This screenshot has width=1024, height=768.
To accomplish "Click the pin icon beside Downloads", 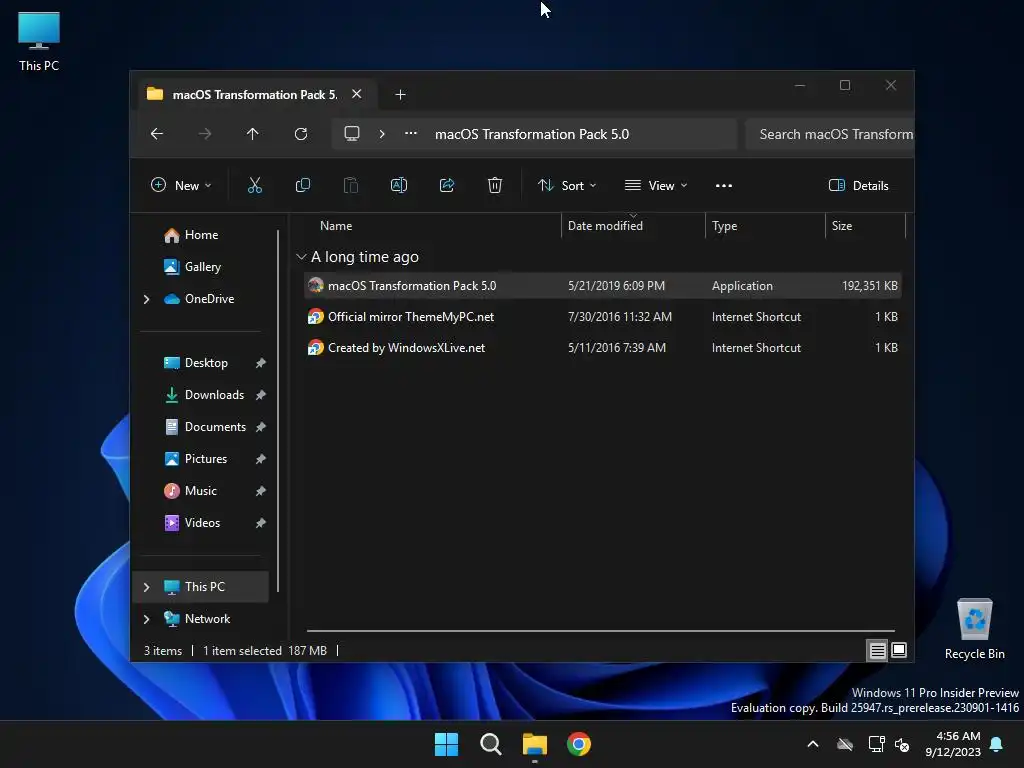I will [x=261, y=395].
